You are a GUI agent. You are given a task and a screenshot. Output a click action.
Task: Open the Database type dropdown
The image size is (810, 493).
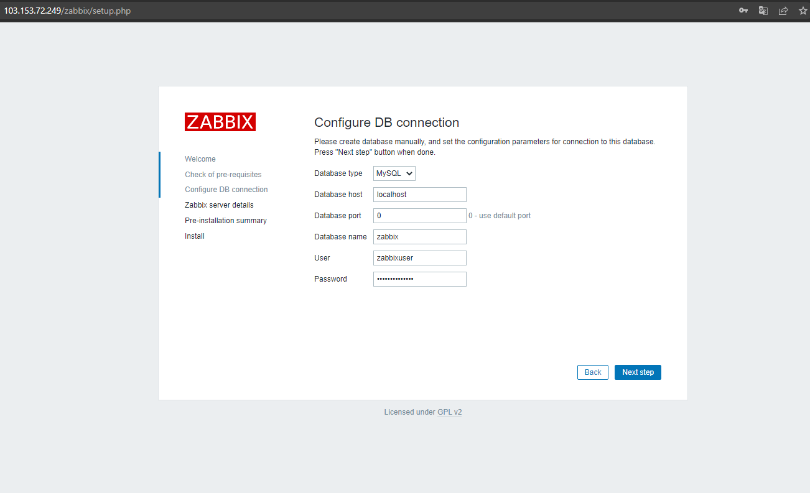[x=394, y=174]
